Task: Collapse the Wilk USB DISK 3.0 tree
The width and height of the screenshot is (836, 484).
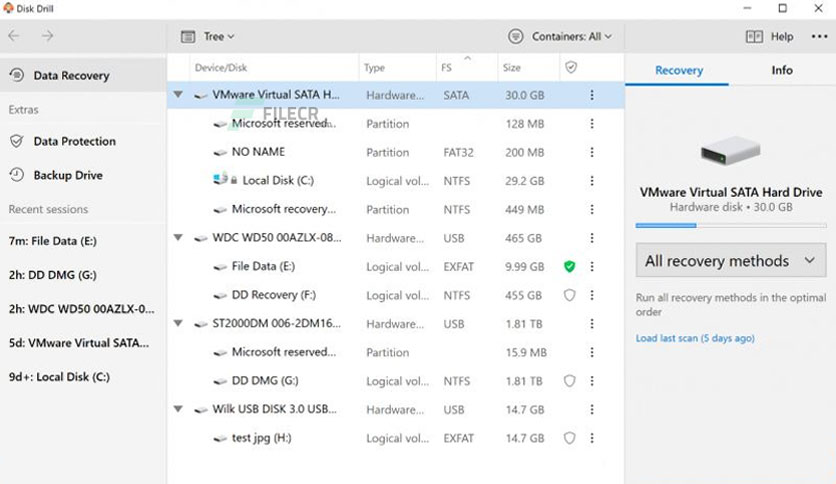Action: tap(178, 409)
